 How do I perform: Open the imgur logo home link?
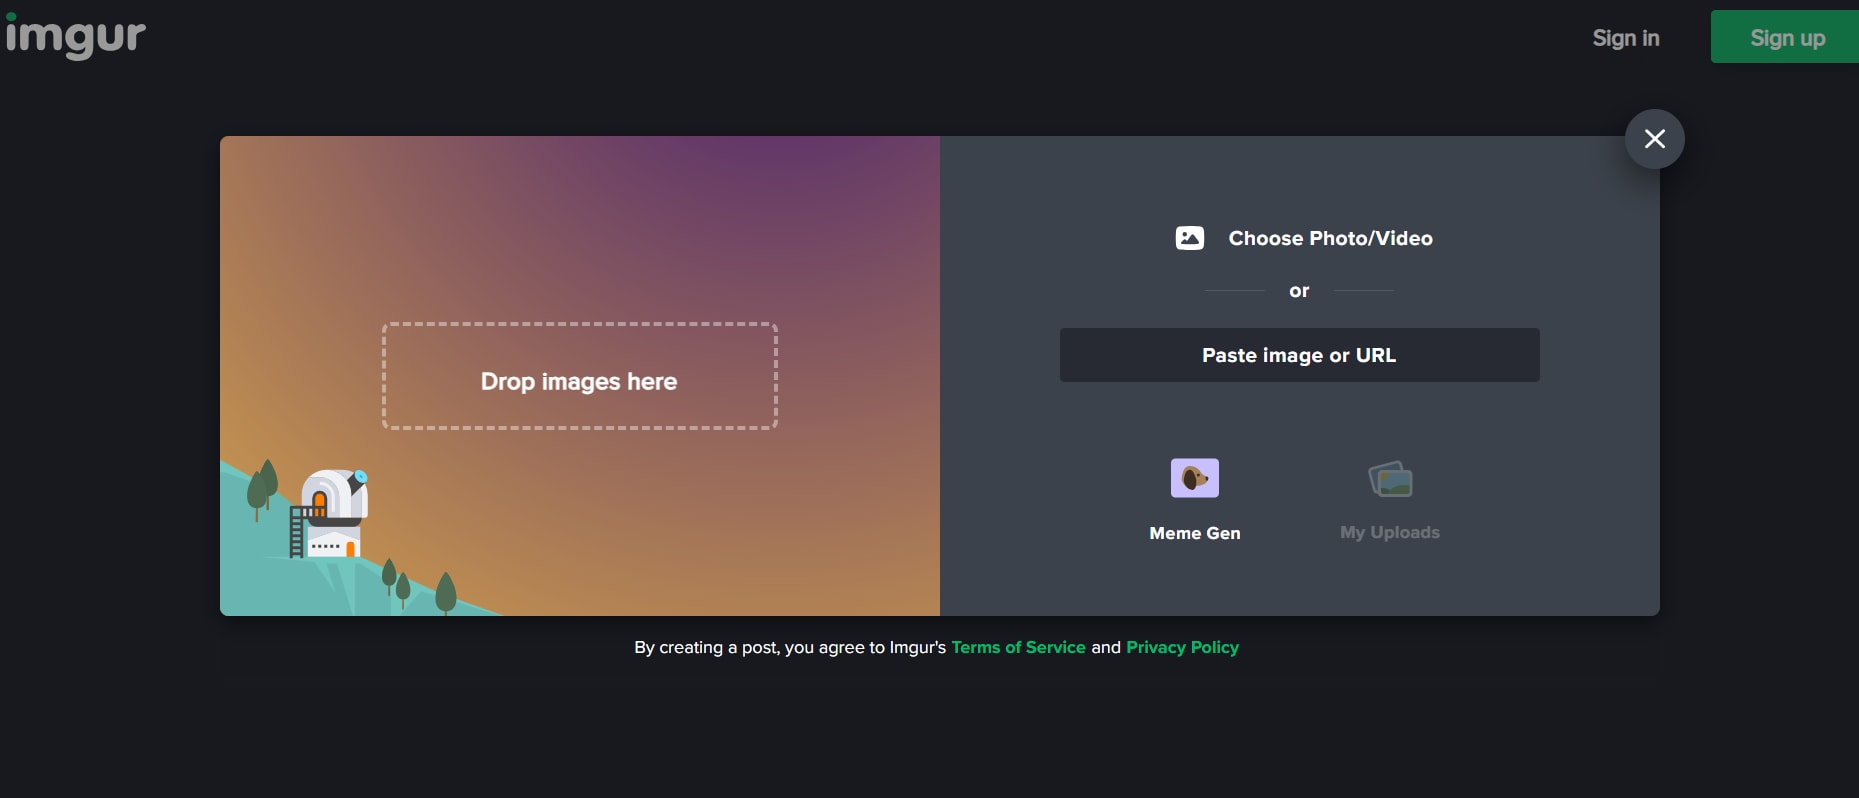(75, 36)
